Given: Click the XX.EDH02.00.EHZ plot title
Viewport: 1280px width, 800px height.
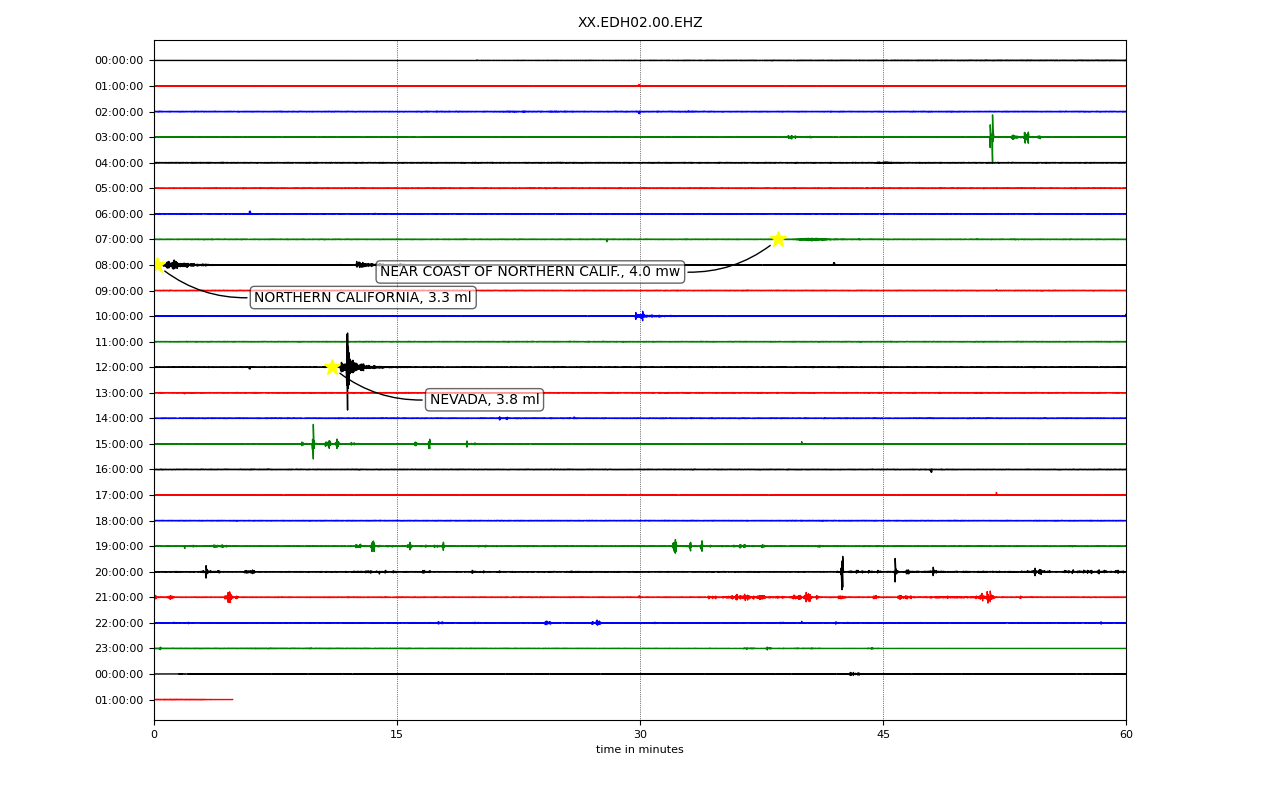Looking at the screenshot, I should click(x=640, y=22).
